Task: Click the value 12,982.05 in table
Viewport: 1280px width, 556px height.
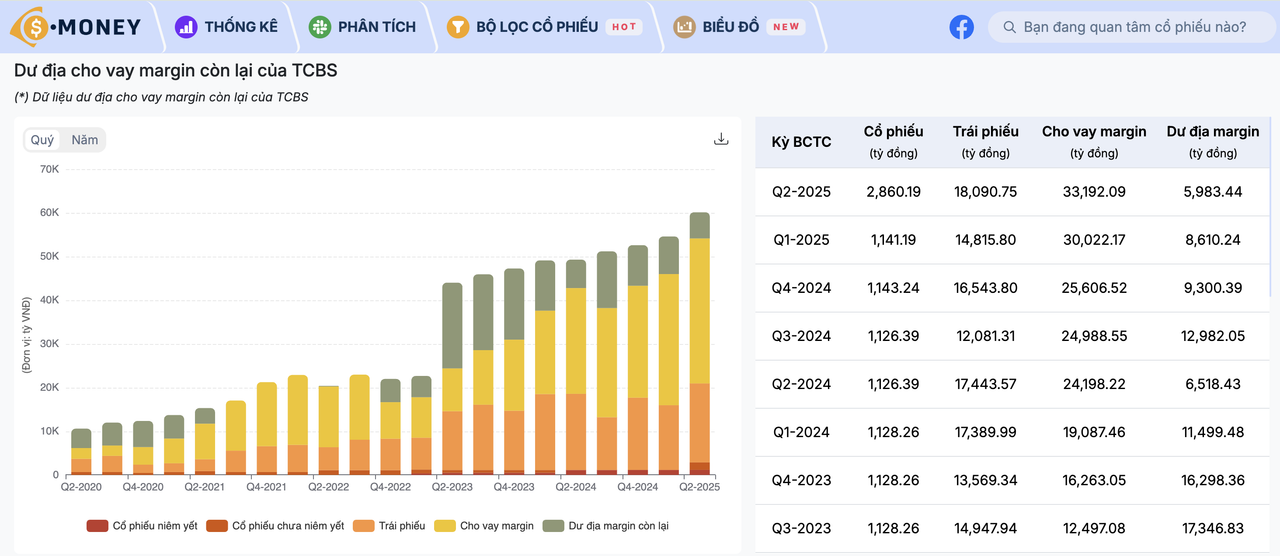Action: (x=1213, y=336)
